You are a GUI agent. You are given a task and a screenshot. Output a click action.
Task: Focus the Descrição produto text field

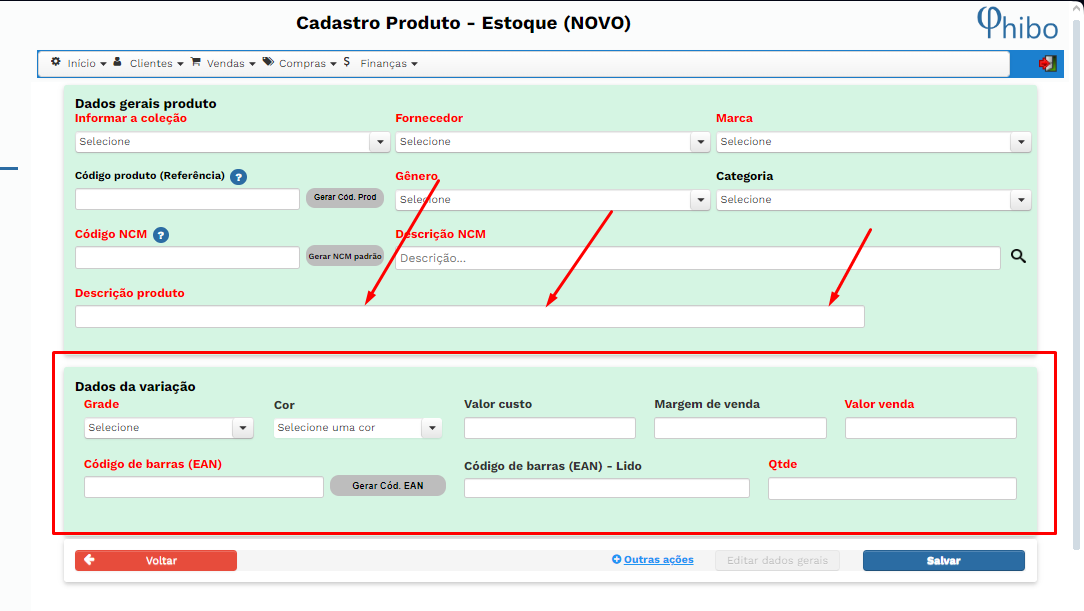(469, 317)
